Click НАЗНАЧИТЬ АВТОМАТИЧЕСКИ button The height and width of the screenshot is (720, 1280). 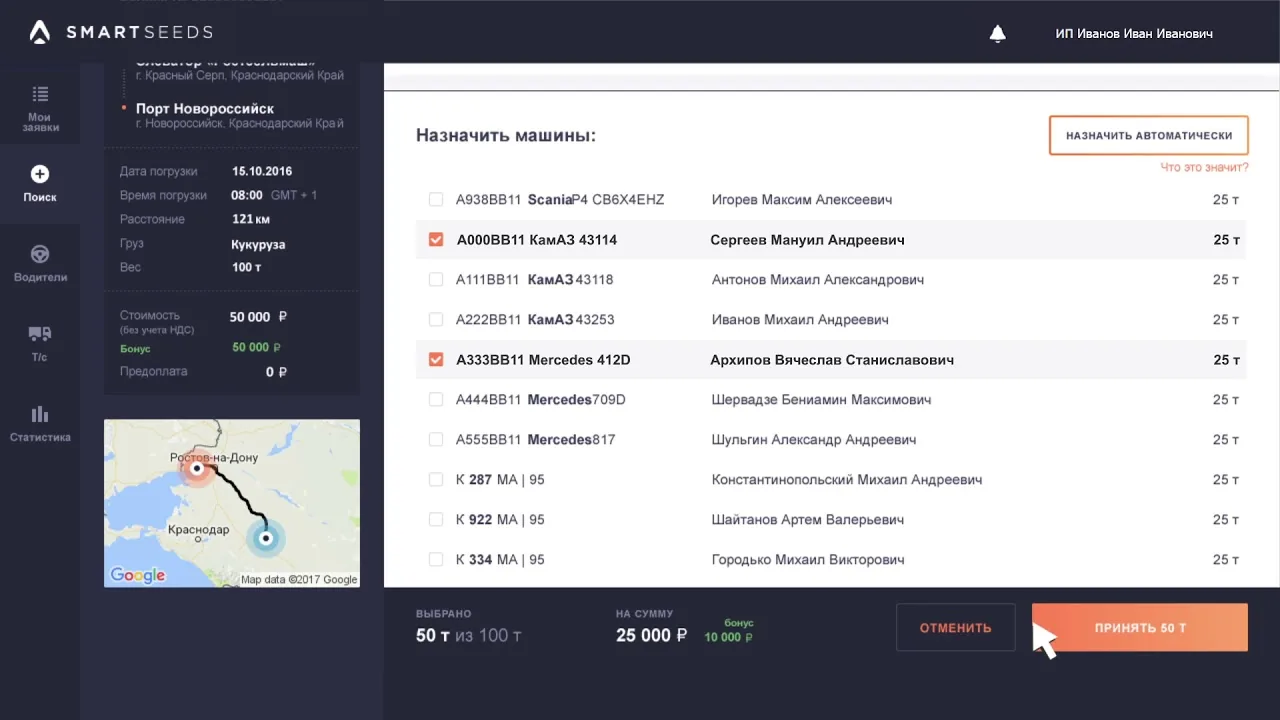(1149, 135)
